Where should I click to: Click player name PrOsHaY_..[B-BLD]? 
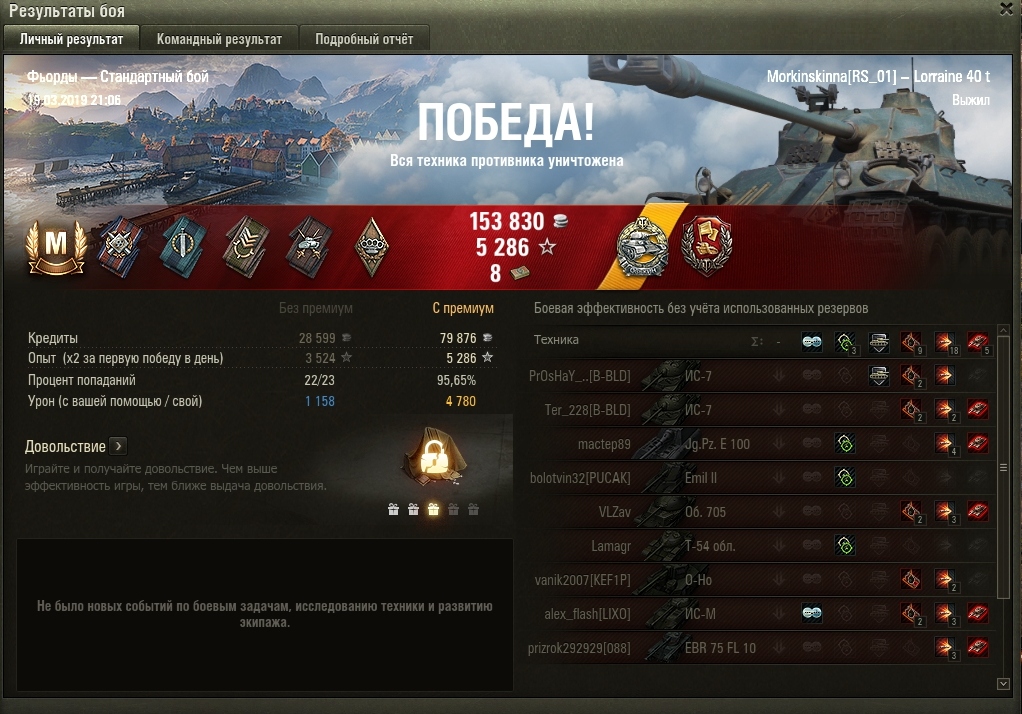pyautogui.click(x=579, y=376)
